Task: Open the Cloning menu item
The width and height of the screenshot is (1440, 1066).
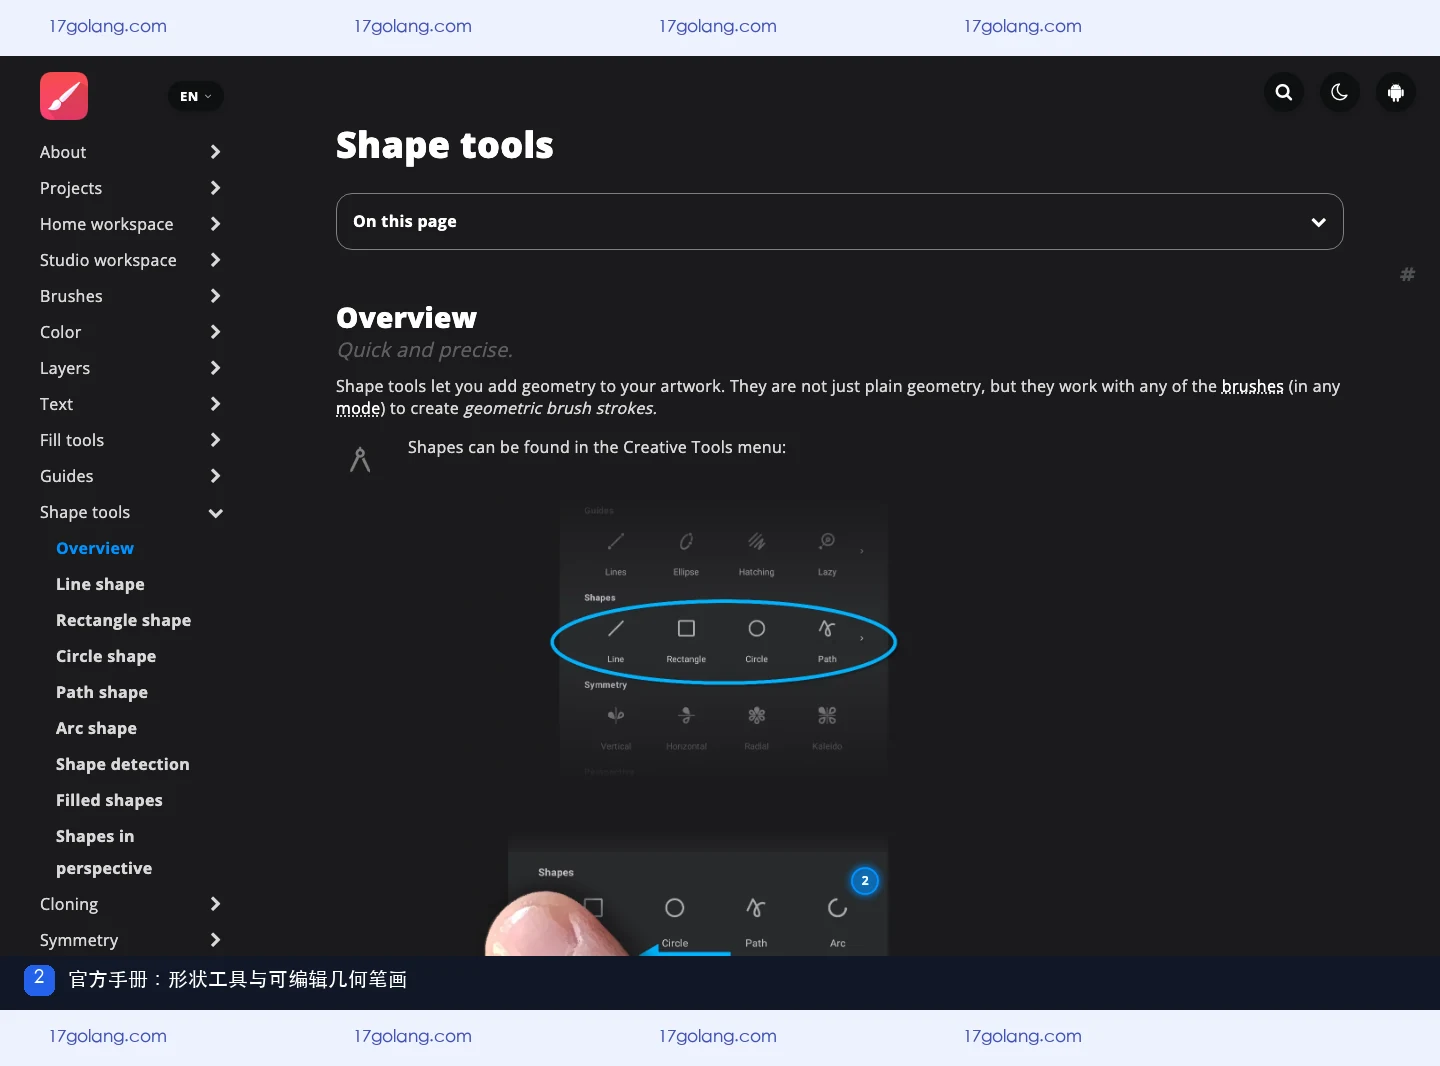Action: point(69,904)
